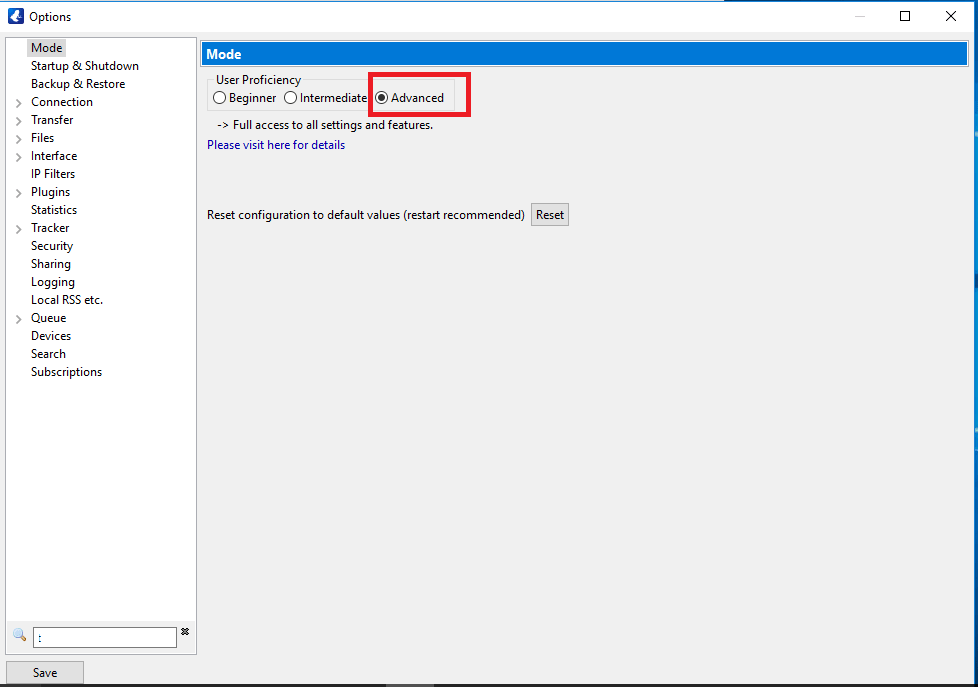
Task: Select Tracker in the options tree
Action: (50, 228)
